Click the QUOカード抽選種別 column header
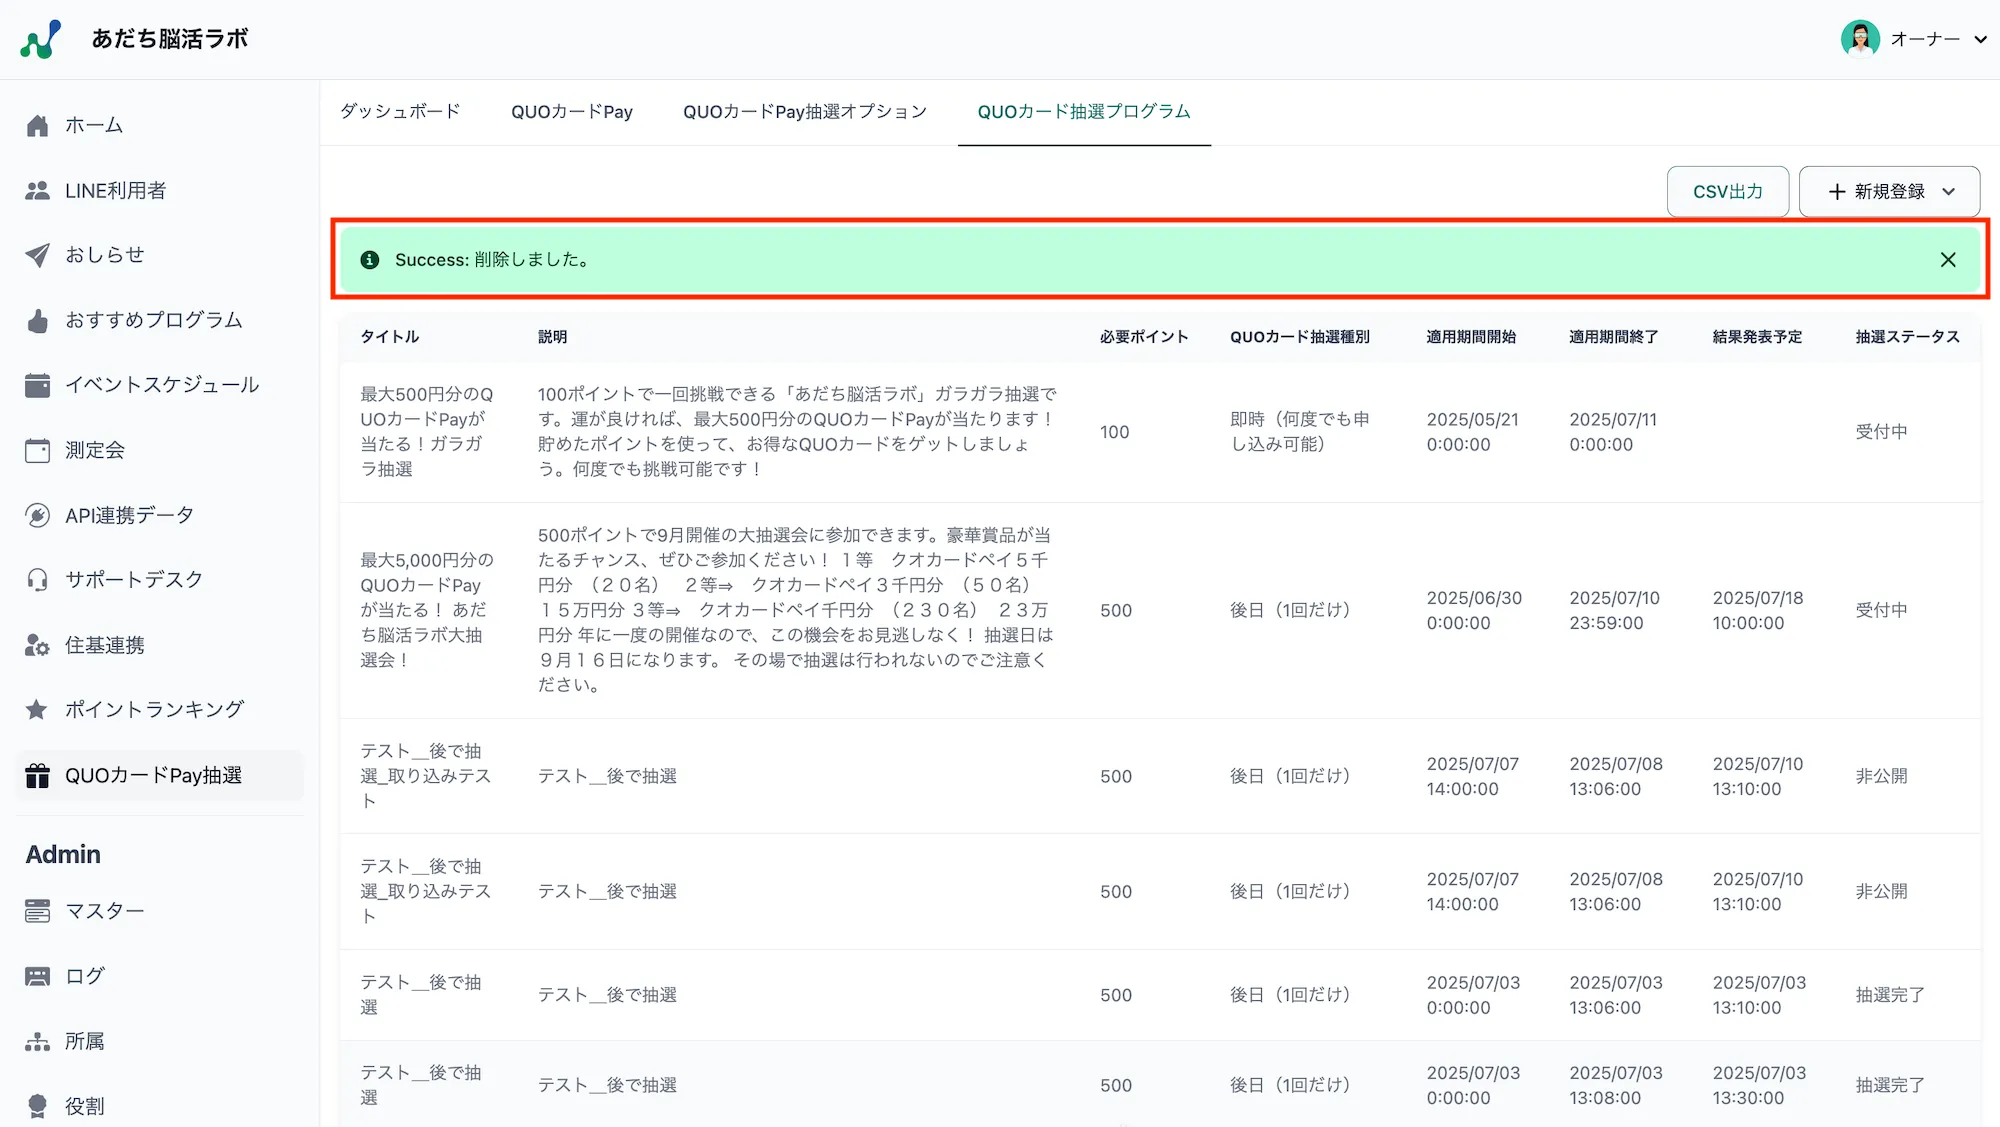The height and width of the screenshot is (1127, 2000). point(1300,337)
